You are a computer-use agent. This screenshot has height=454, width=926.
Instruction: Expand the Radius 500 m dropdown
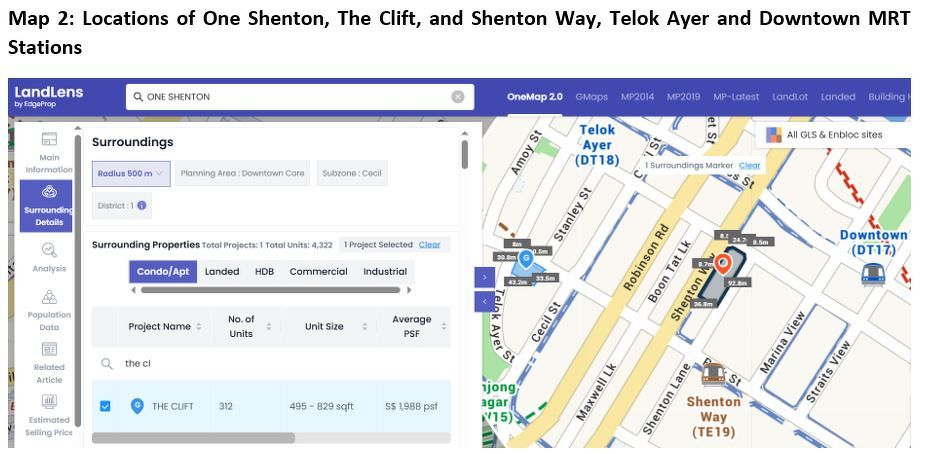[x=132, y=174]
